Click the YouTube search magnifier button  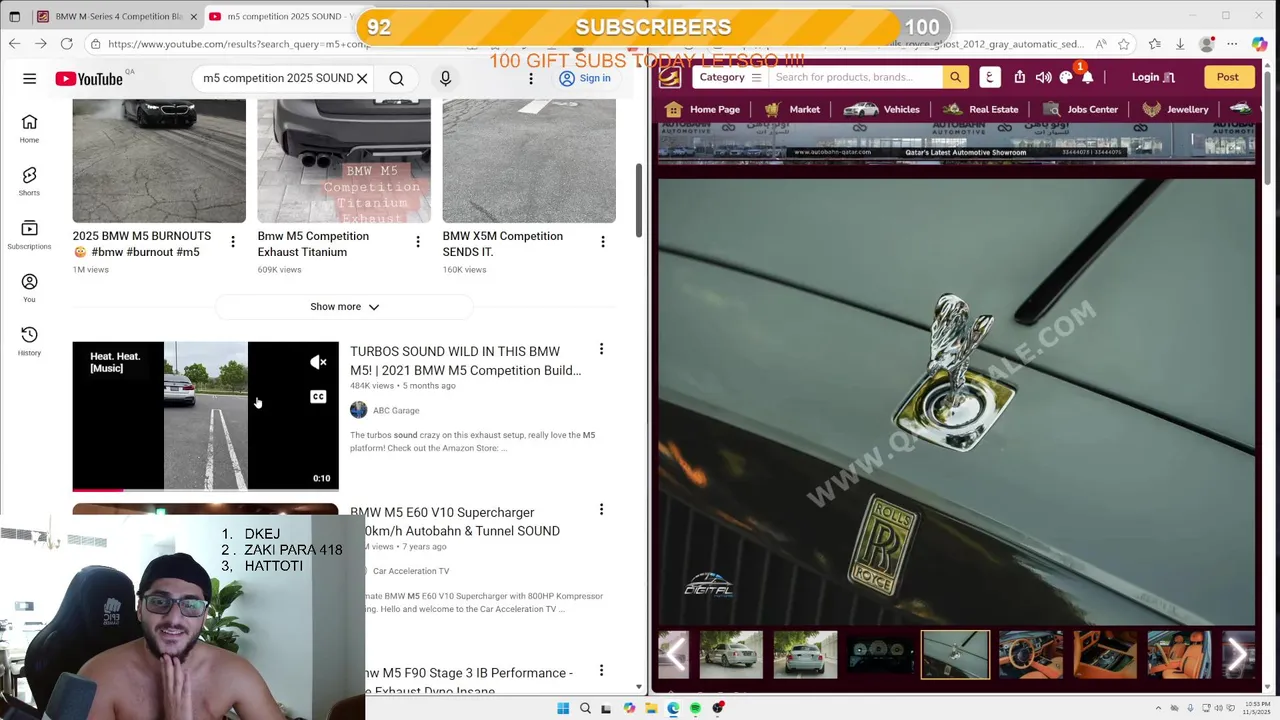point(396,78)
